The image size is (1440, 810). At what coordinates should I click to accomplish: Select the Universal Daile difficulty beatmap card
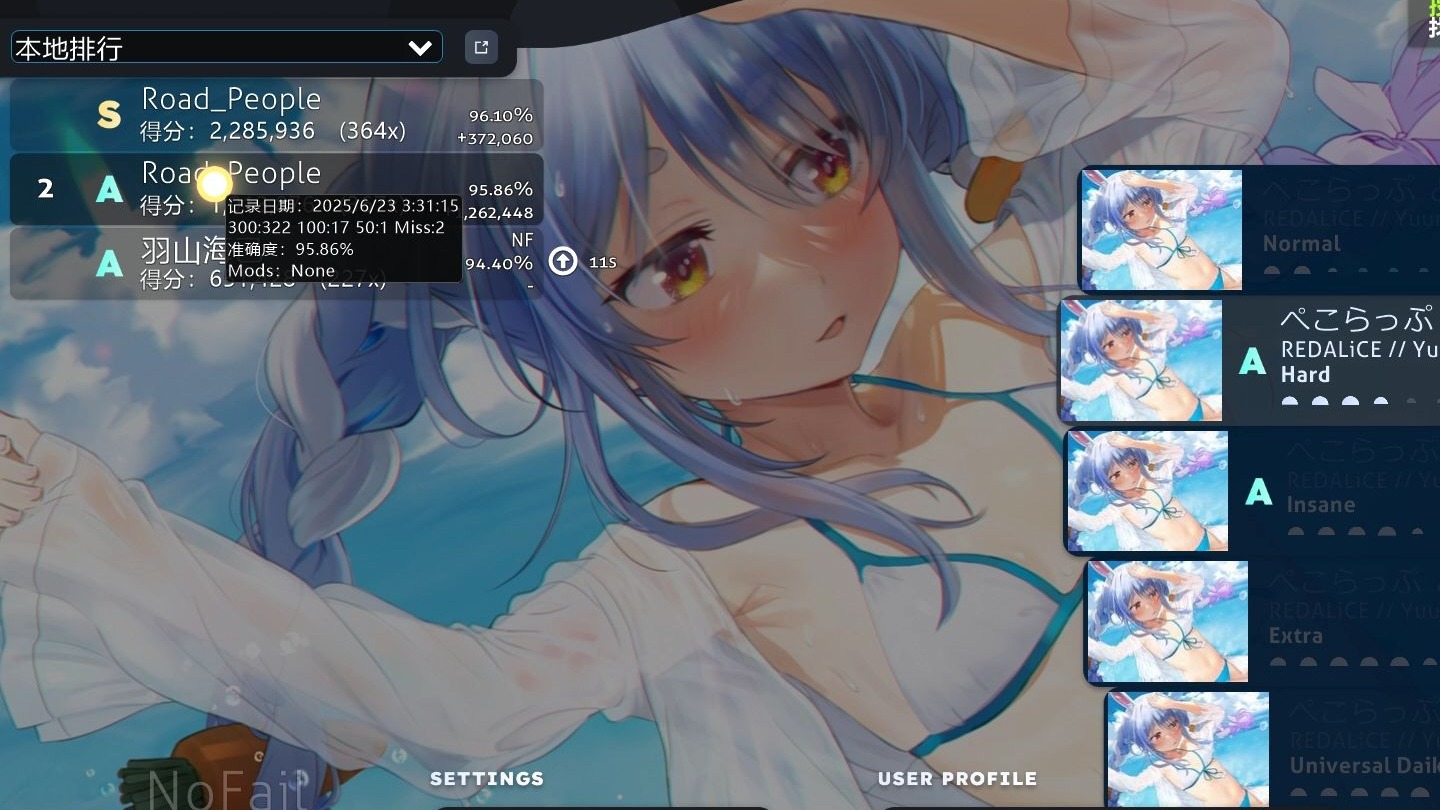[x=1272, y=749]
